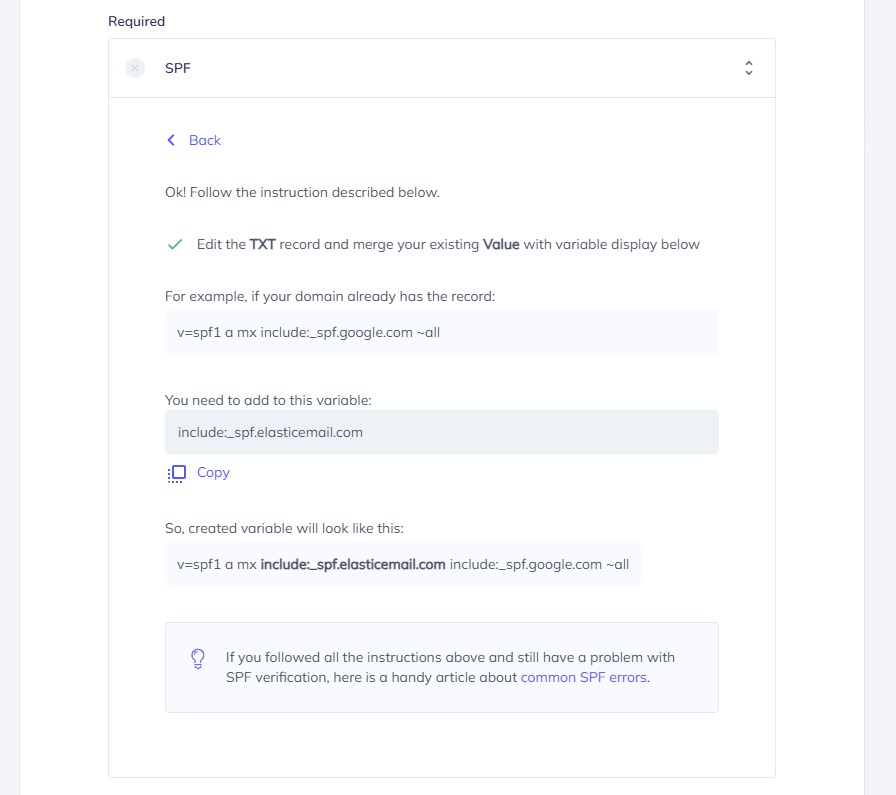Go back using the Back link

point(204,140)
